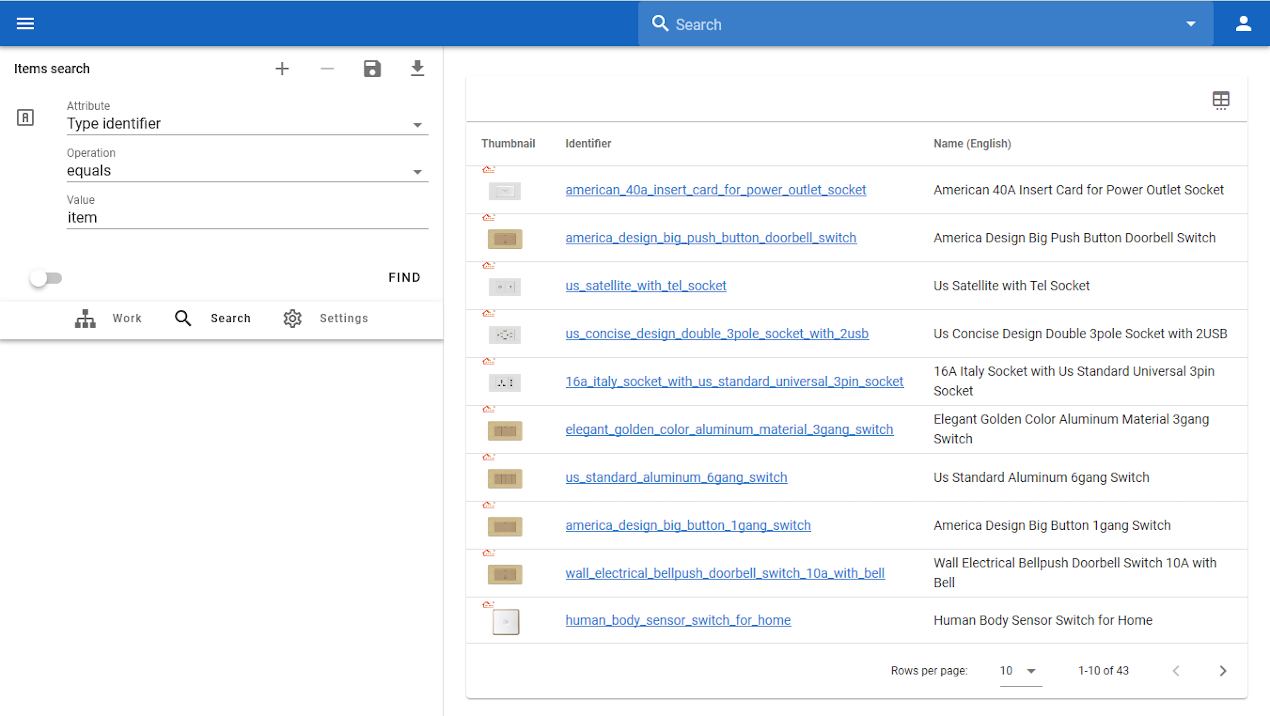Screen dimensions: 1270x716
Task: Click name cell Us Standard Aluminum 6gang Switch
Action: click(x=1041, y=478)
